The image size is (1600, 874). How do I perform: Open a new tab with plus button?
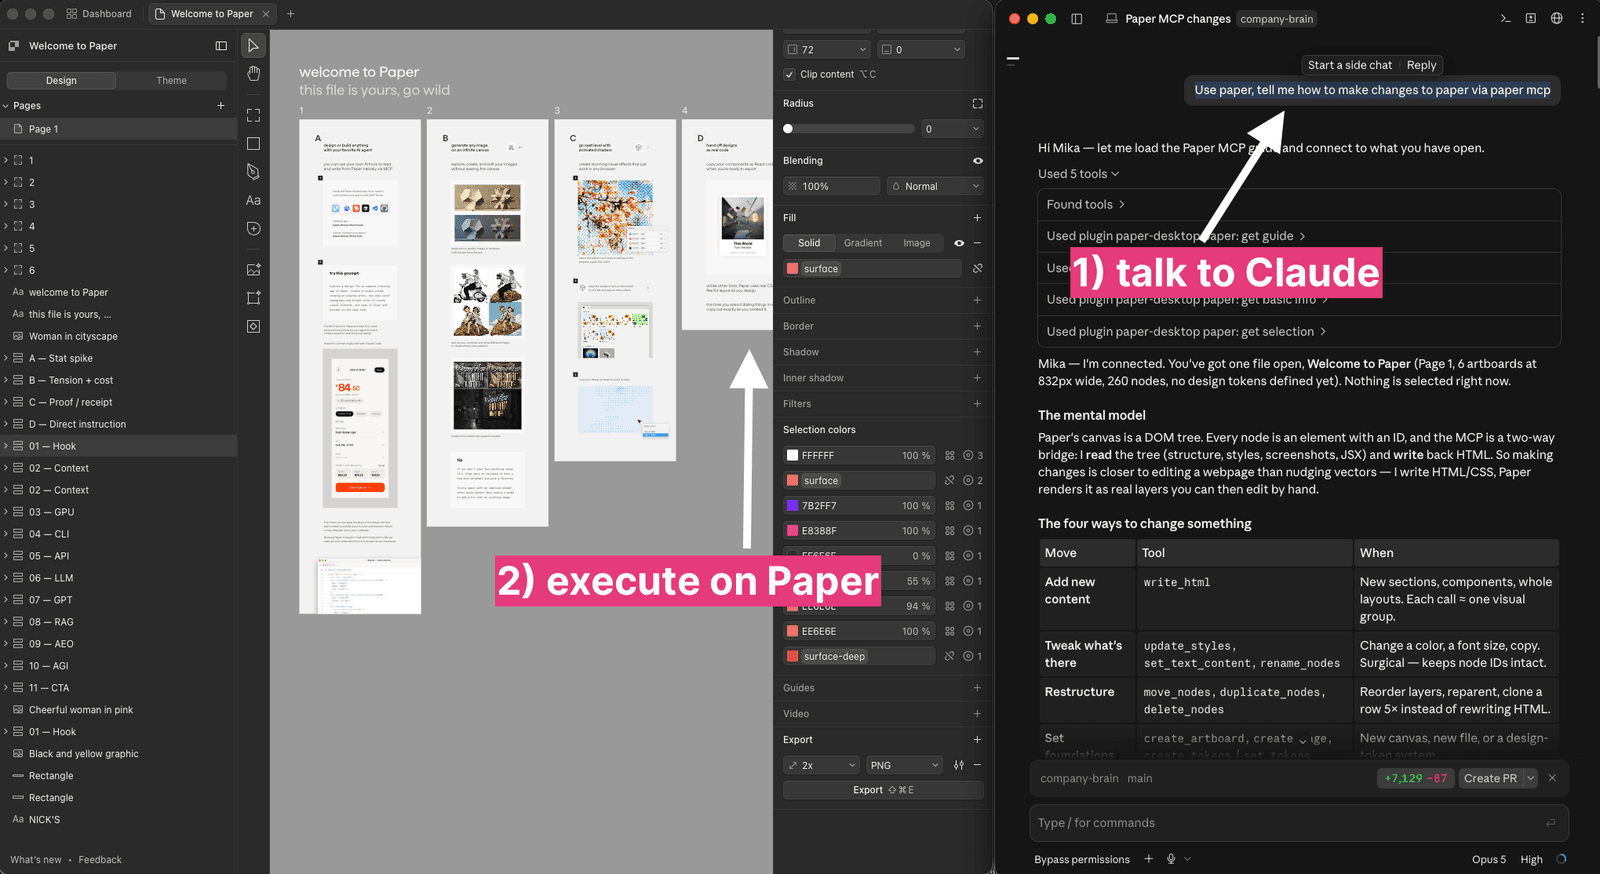(291, 14)
